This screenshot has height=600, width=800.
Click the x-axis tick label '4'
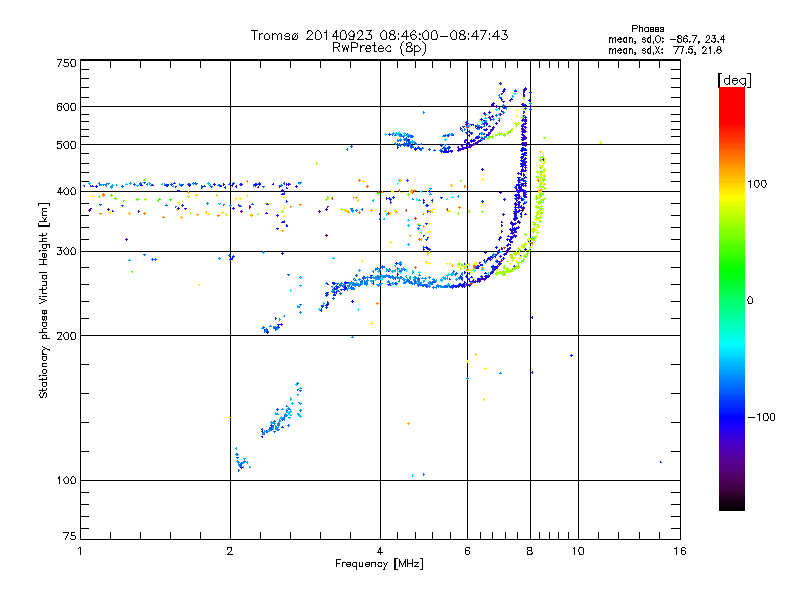point(380,551)
